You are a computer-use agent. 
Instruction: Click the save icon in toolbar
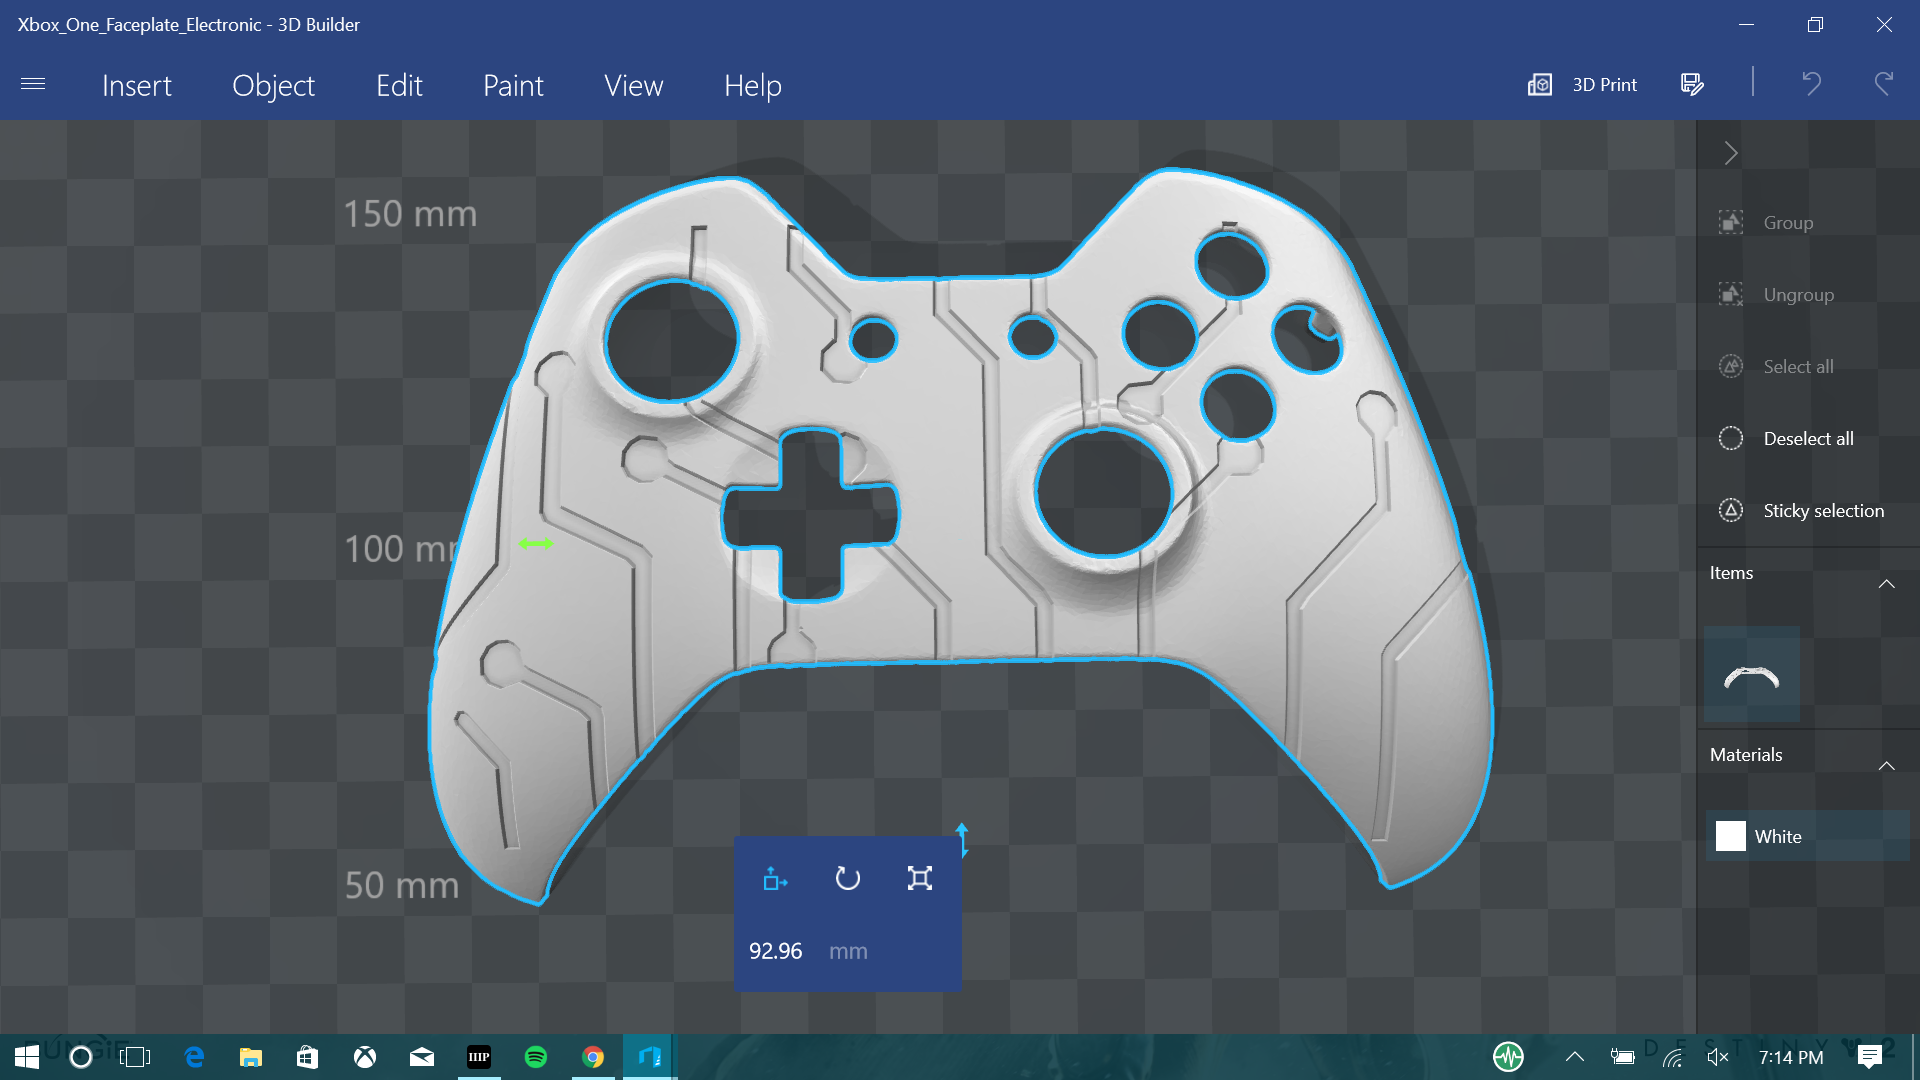pos(1692,85)
